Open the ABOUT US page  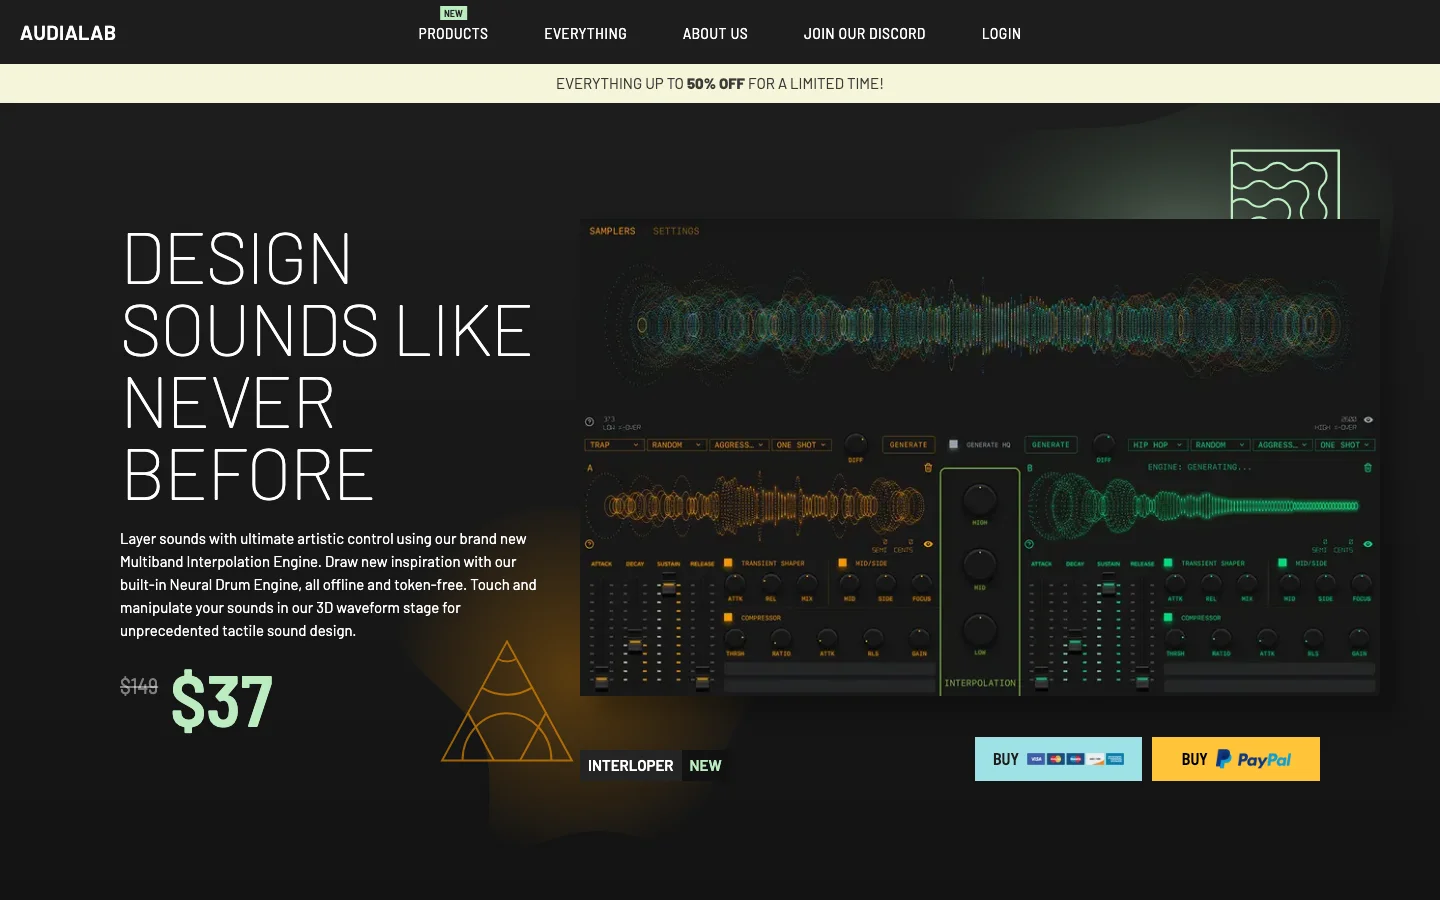[x=715, y=33]
